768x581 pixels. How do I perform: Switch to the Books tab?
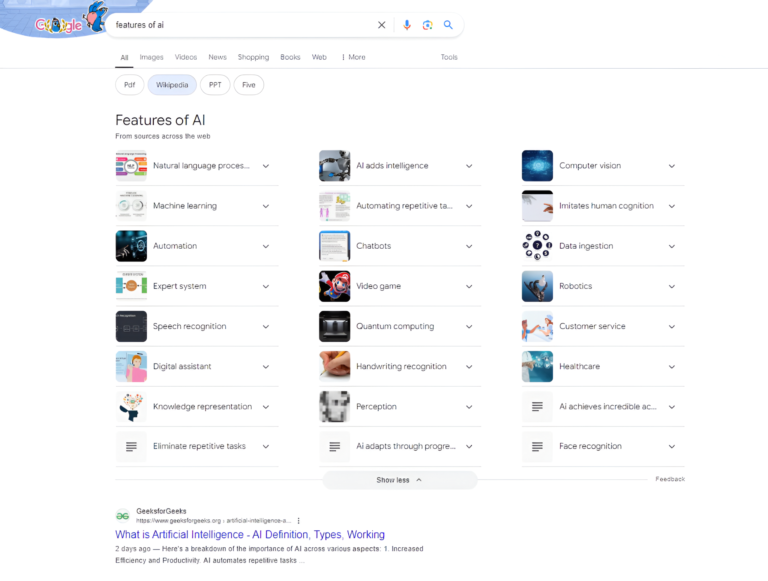pos(290,57)
